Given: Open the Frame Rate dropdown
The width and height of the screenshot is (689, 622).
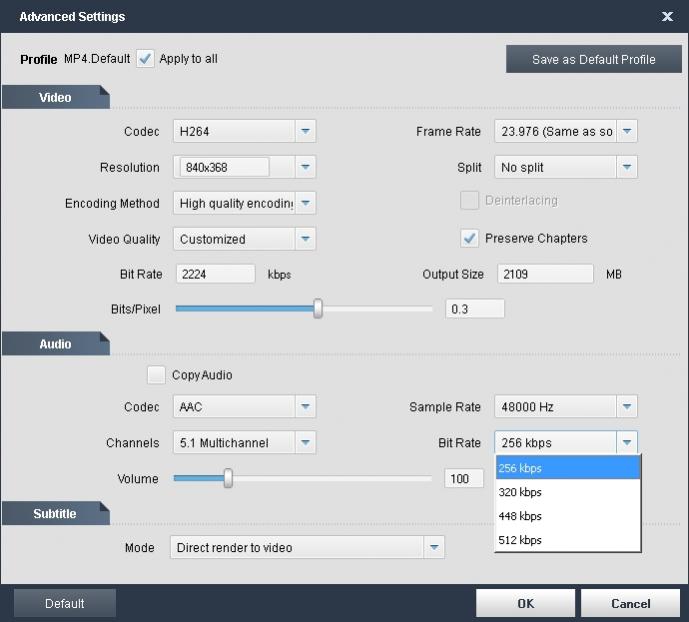Looking at the screenshot, I should click(x=627, y=131).
